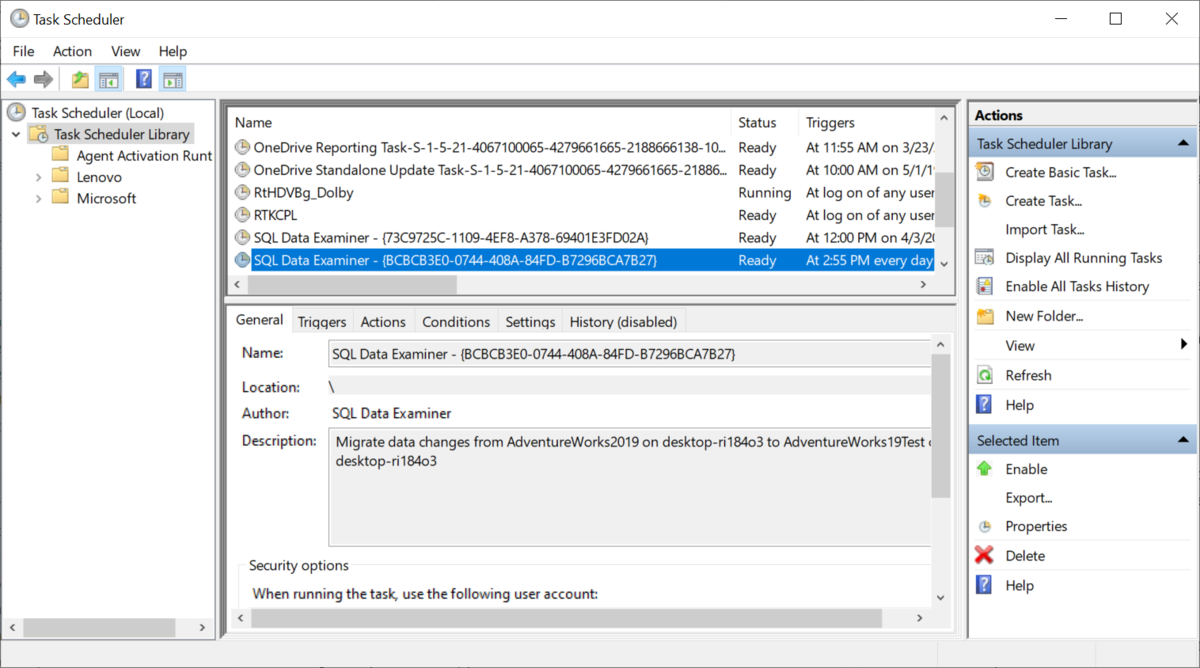Click the Properties clock icon
The width and height of the screenshot is (1200, 668).
tap(985, 526)
